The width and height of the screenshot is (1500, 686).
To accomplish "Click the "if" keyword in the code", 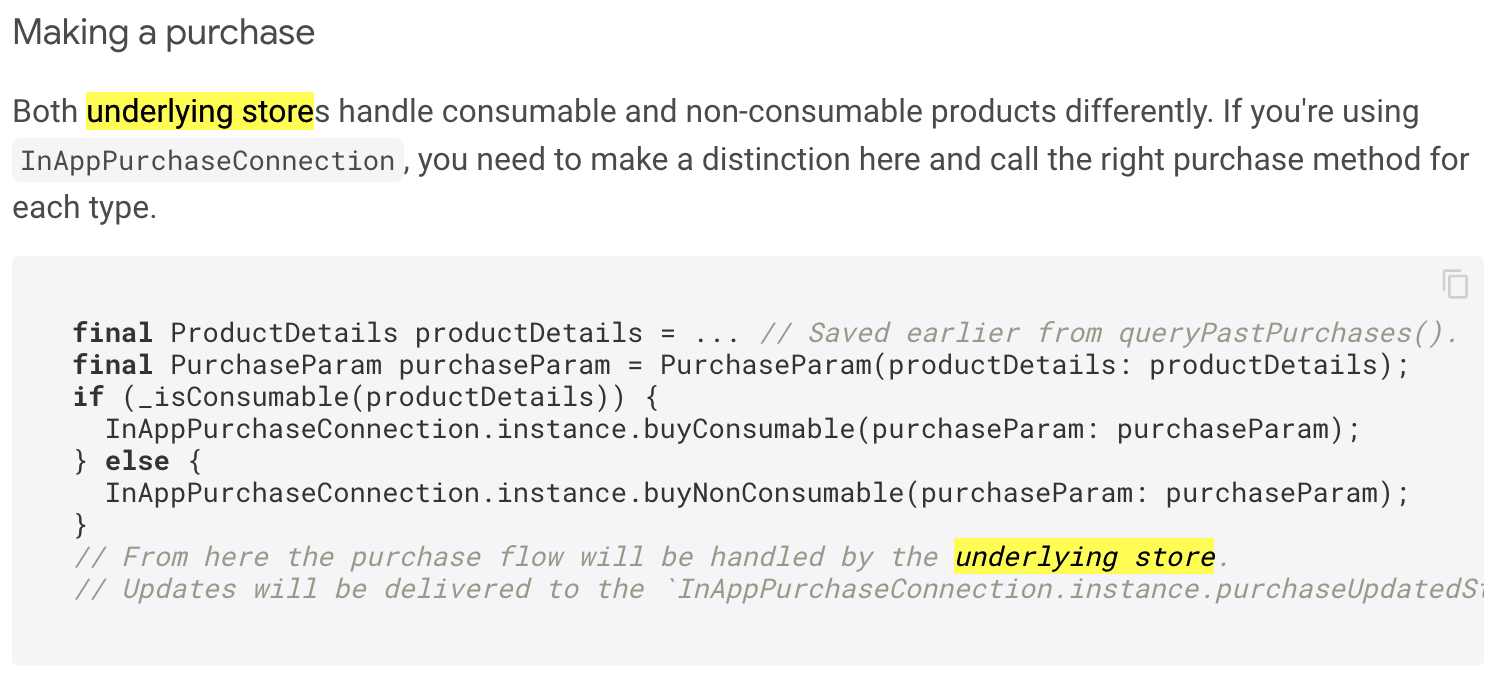I will [88, 397].
